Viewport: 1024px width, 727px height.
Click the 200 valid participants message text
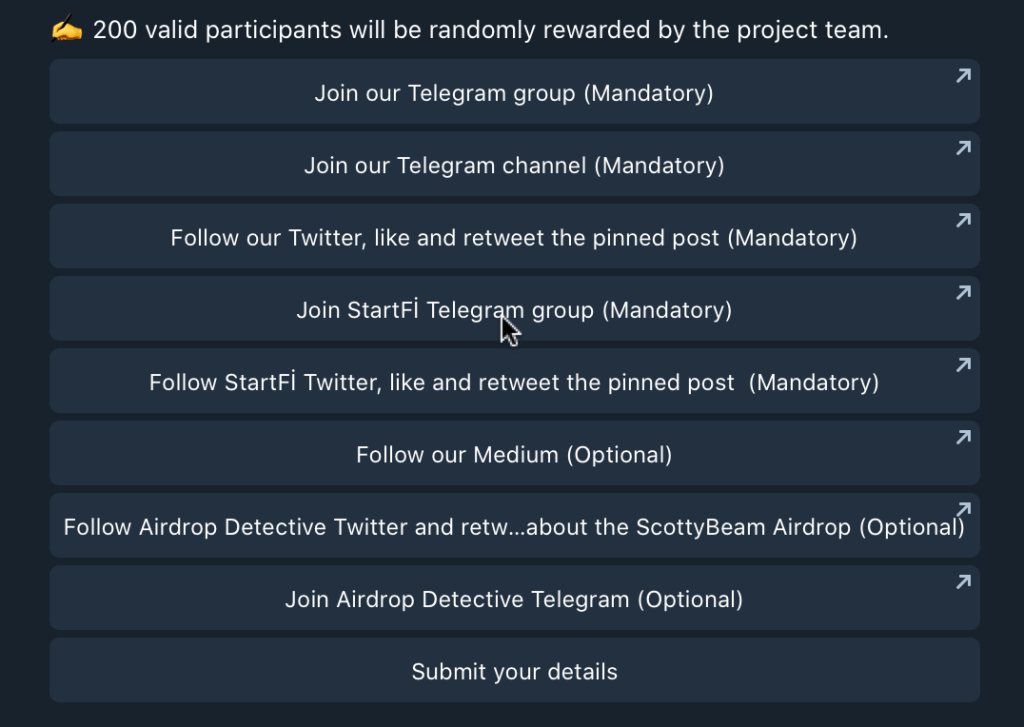tap(490, 30)
